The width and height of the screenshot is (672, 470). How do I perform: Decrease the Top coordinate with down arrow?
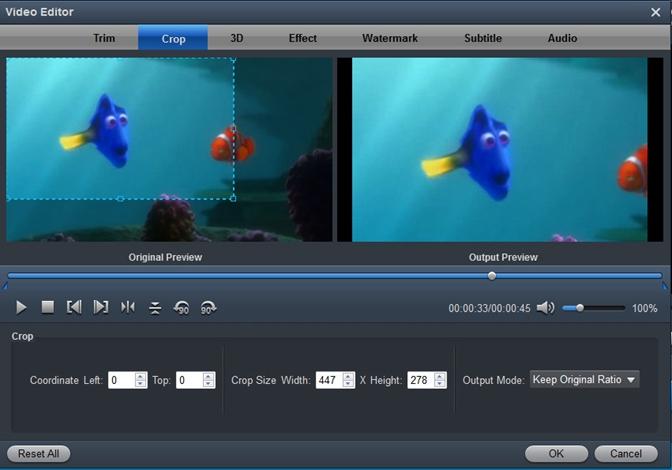pos(208,384)
